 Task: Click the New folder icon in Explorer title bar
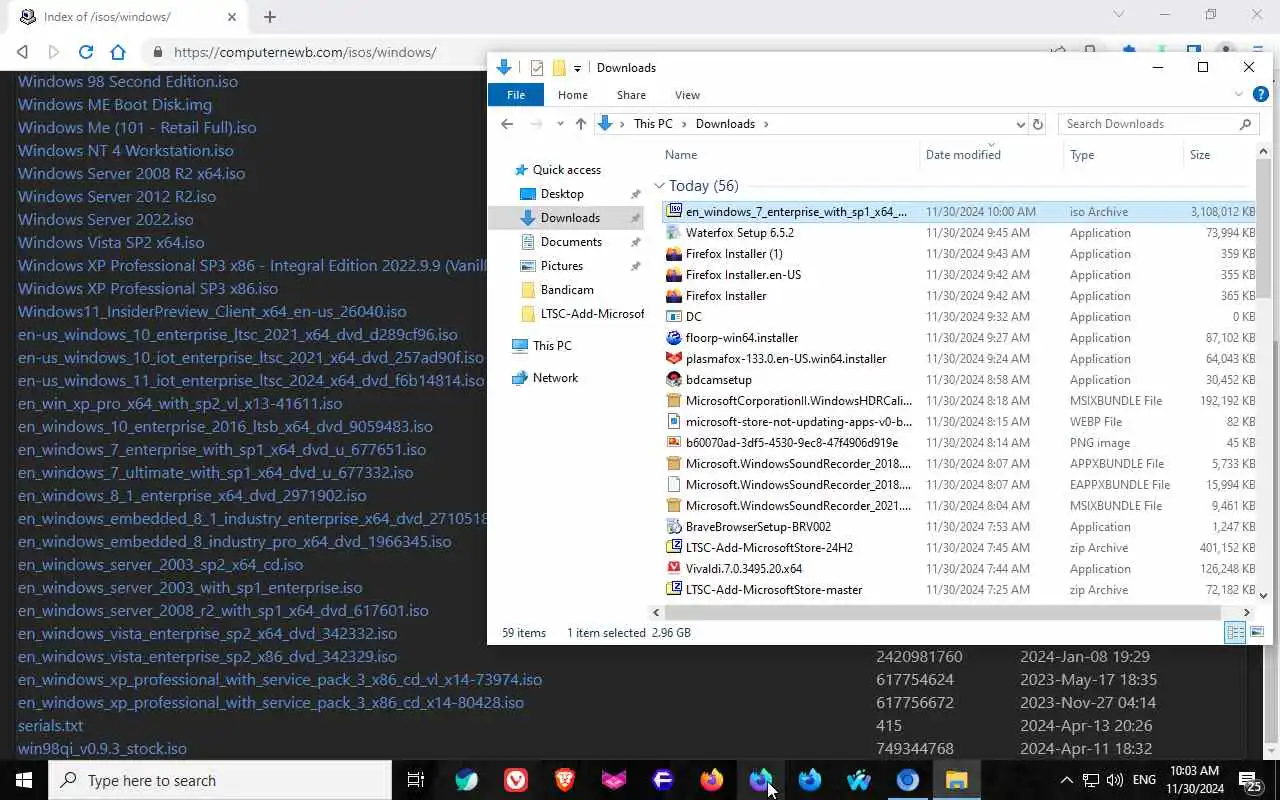pyautogui.click(x=559, y=68)
